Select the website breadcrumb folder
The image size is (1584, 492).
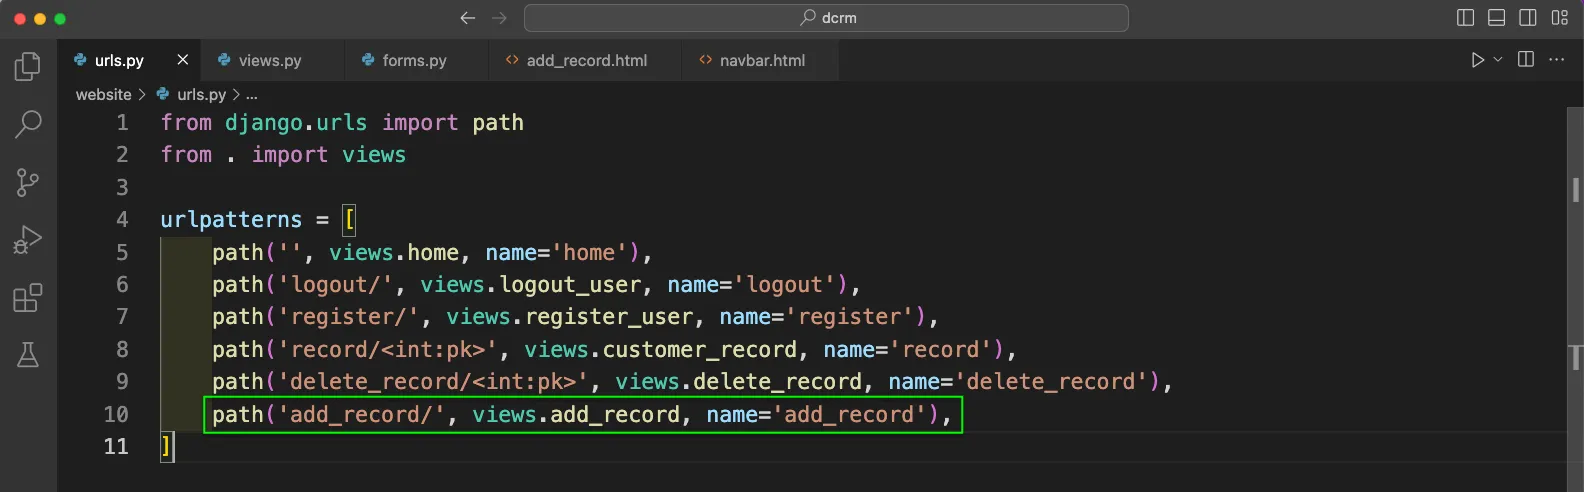click(104, 94)
